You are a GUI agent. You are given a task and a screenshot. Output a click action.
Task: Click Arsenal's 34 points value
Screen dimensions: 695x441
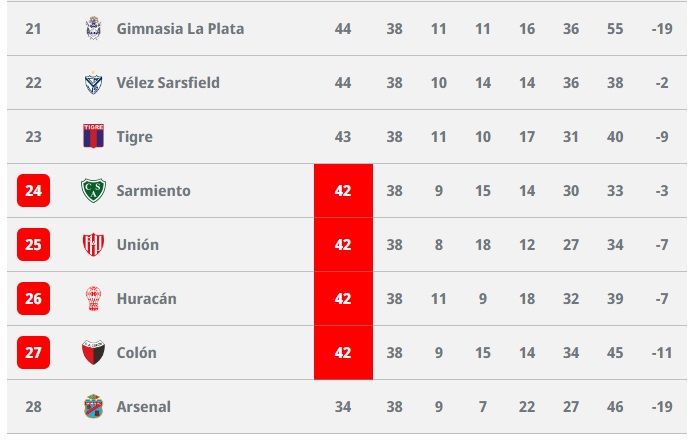(343, 407)
